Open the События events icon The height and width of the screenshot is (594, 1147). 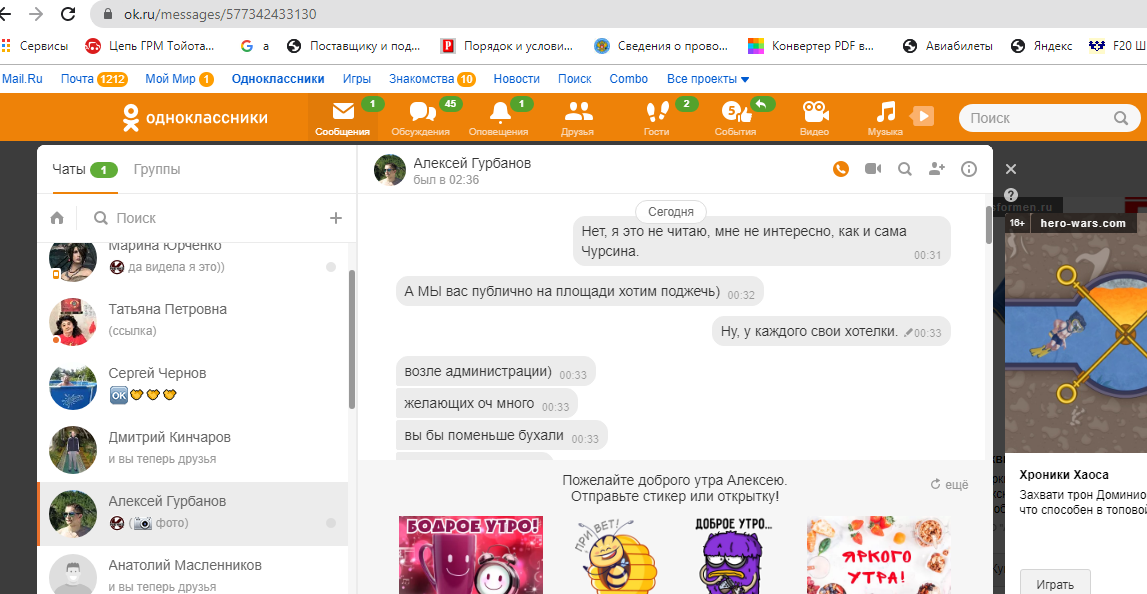(735, 117)
